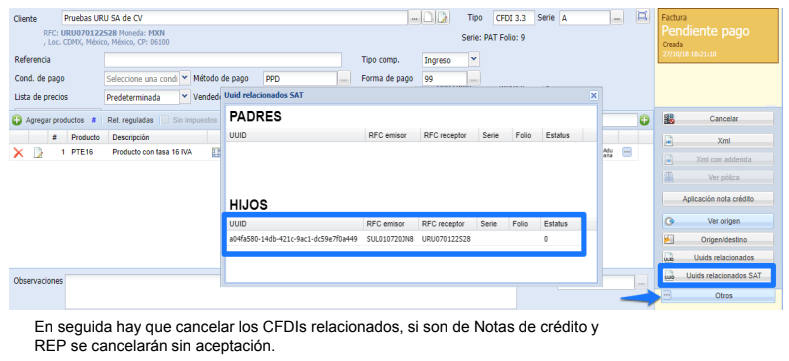The image size is (789, 361).
Task: Click Serie A input field
Action: 585,18
